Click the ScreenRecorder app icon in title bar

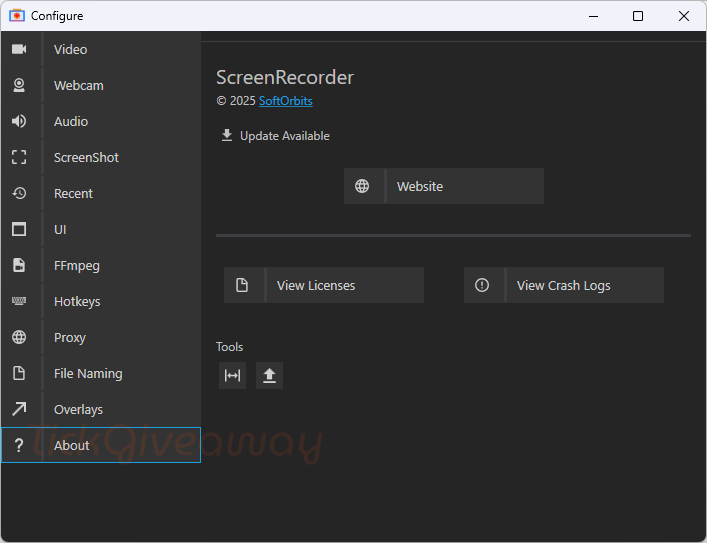click(17, 16)
